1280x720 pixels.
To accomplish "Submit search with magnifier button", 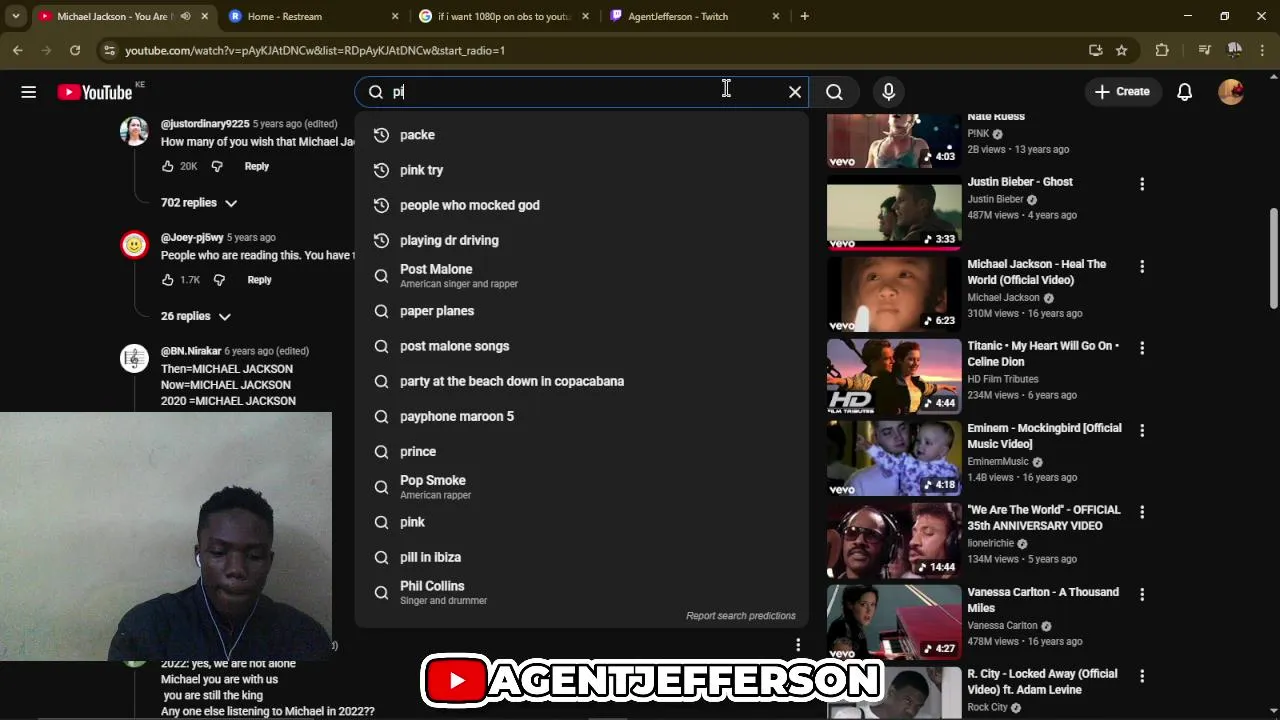I will 834,92.
